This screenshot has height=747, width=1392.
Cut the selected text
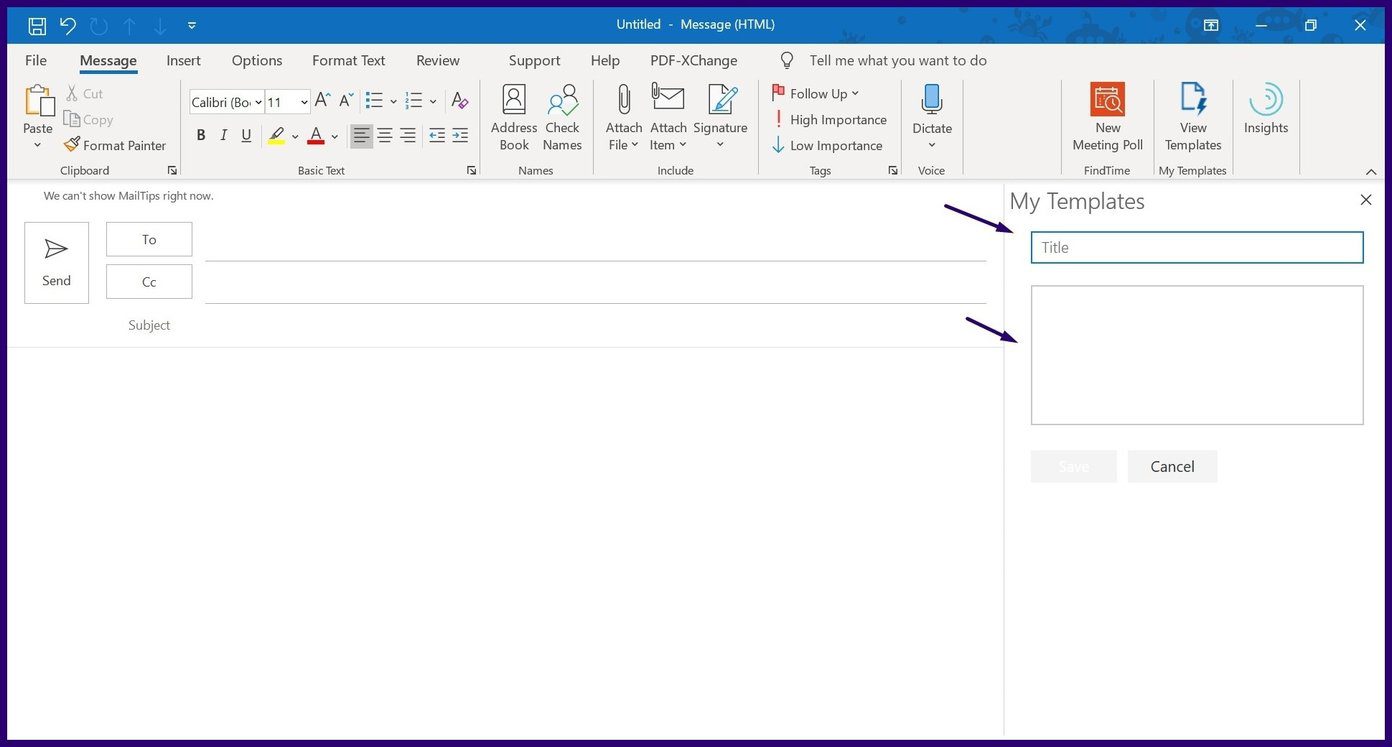click(84, 94)
